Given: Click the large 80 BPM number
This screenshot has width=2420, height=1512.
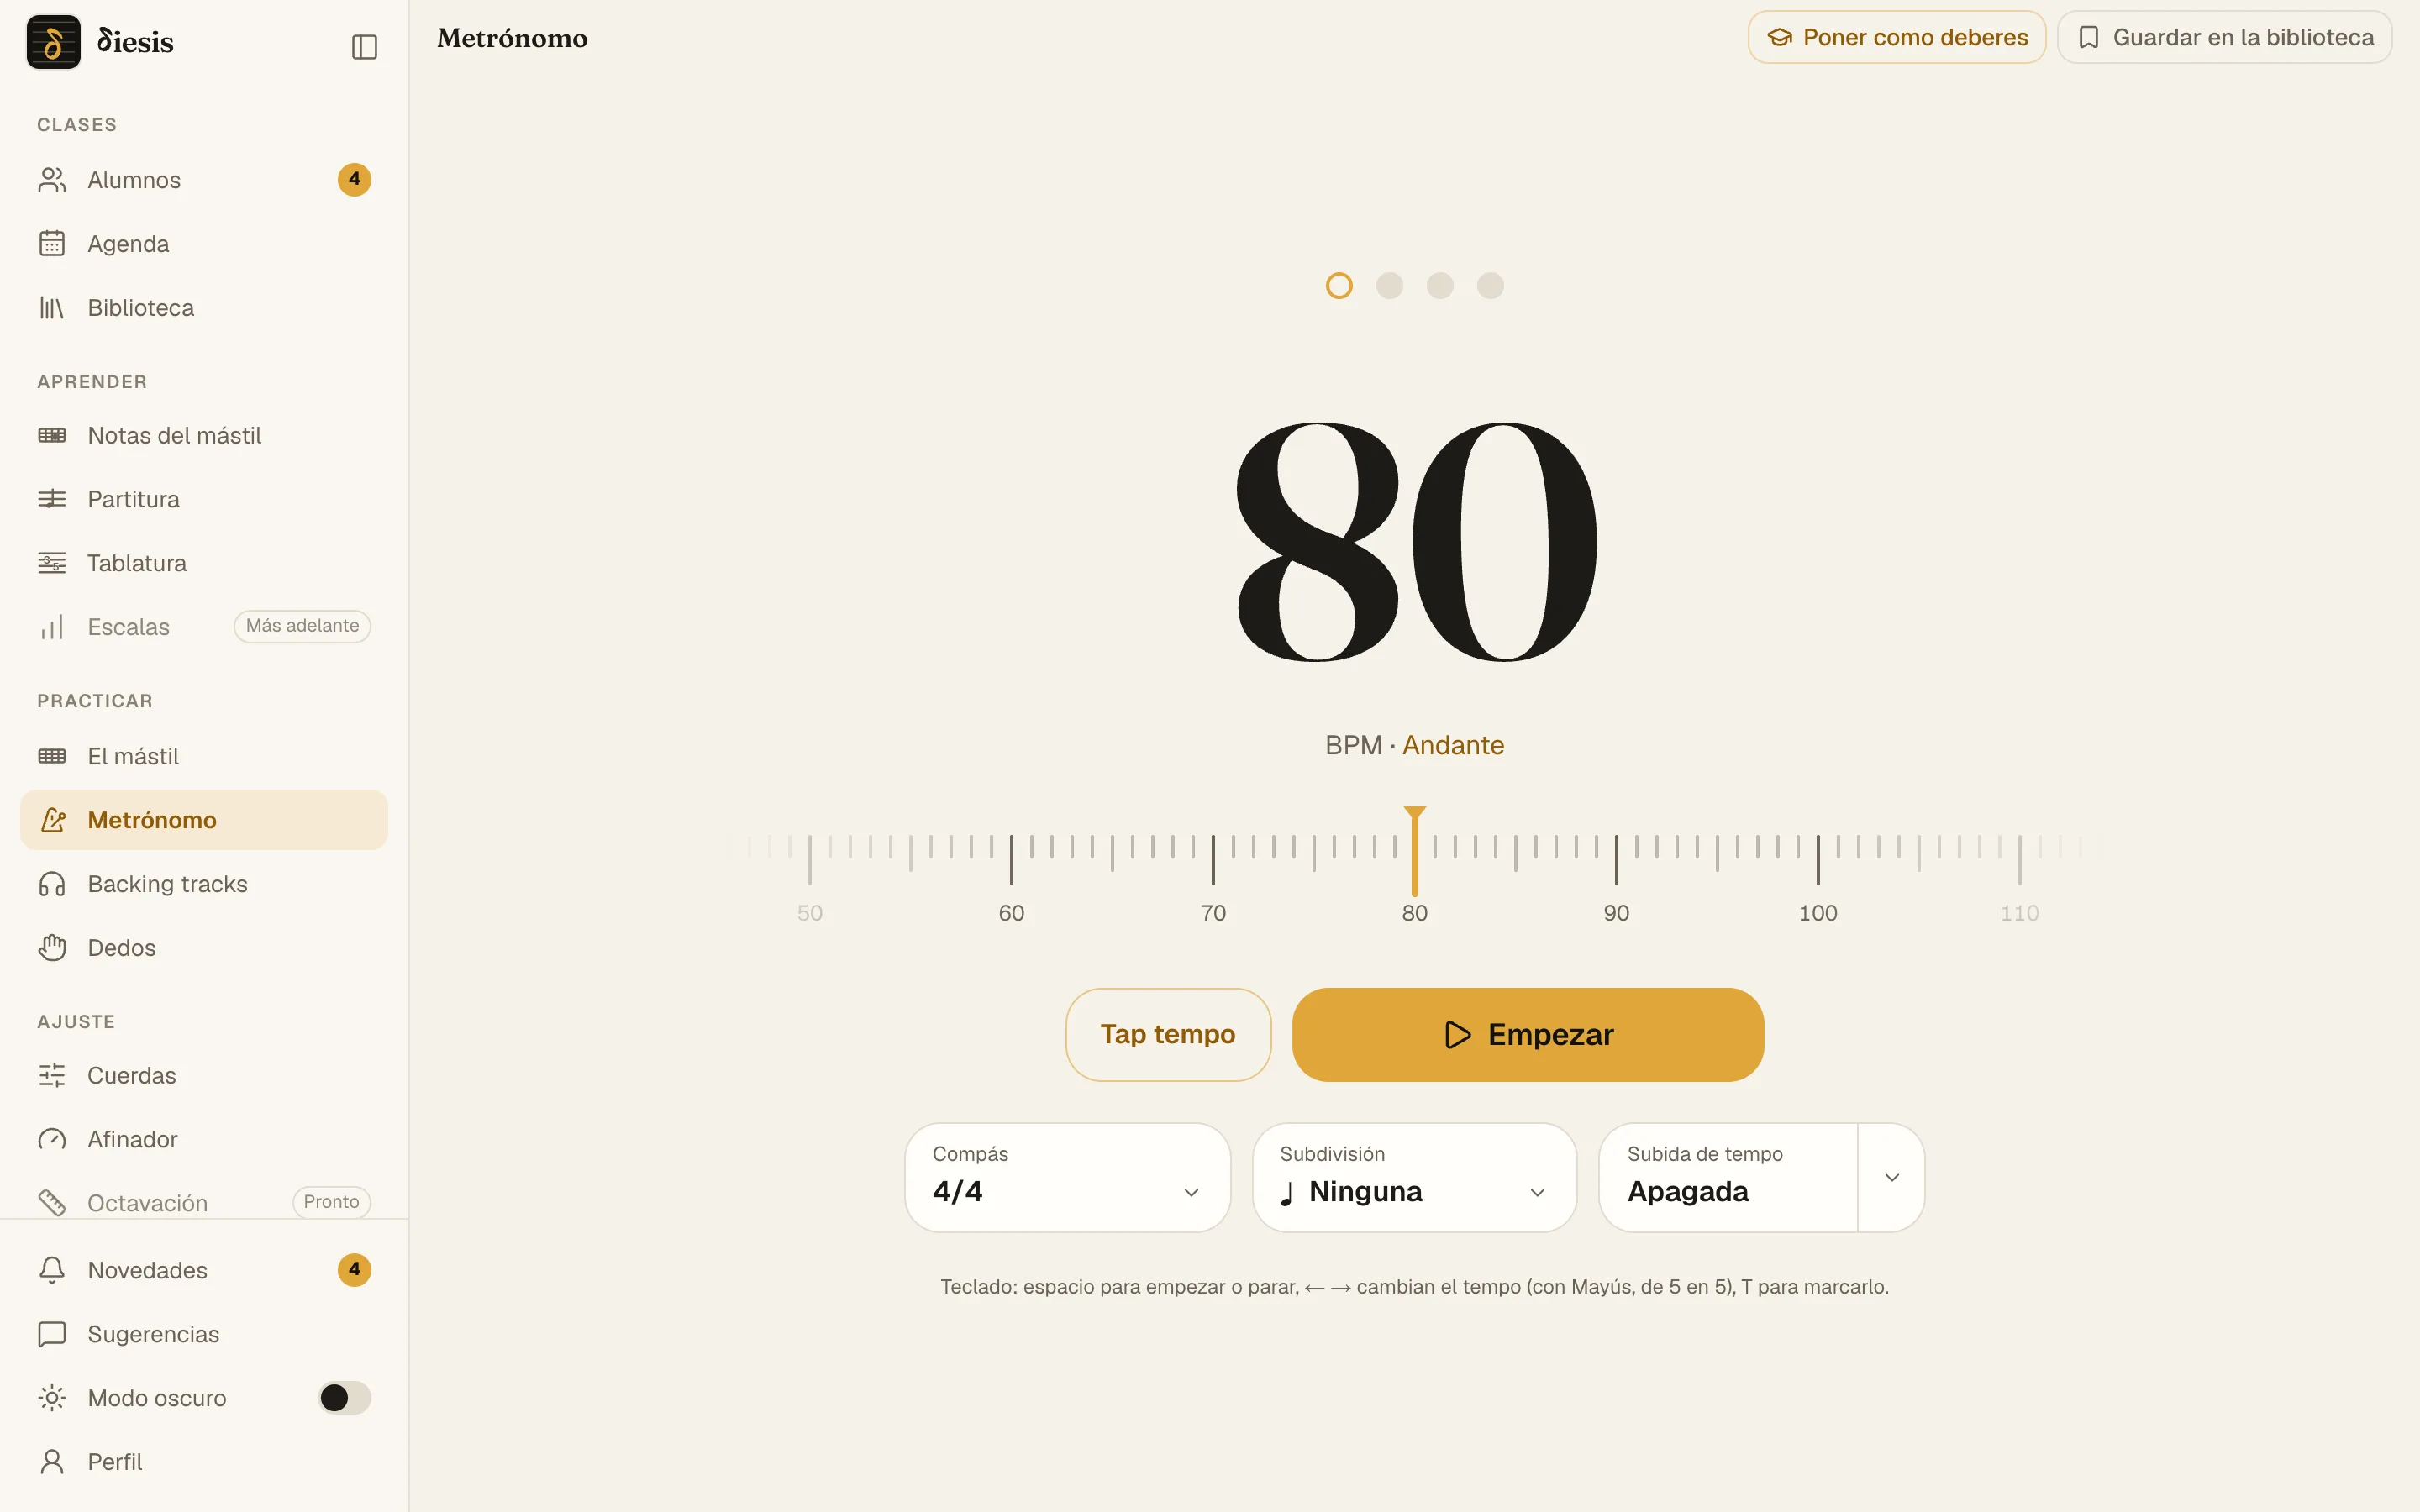Looking at the screenshot, I should click(x=1414, y=542).
